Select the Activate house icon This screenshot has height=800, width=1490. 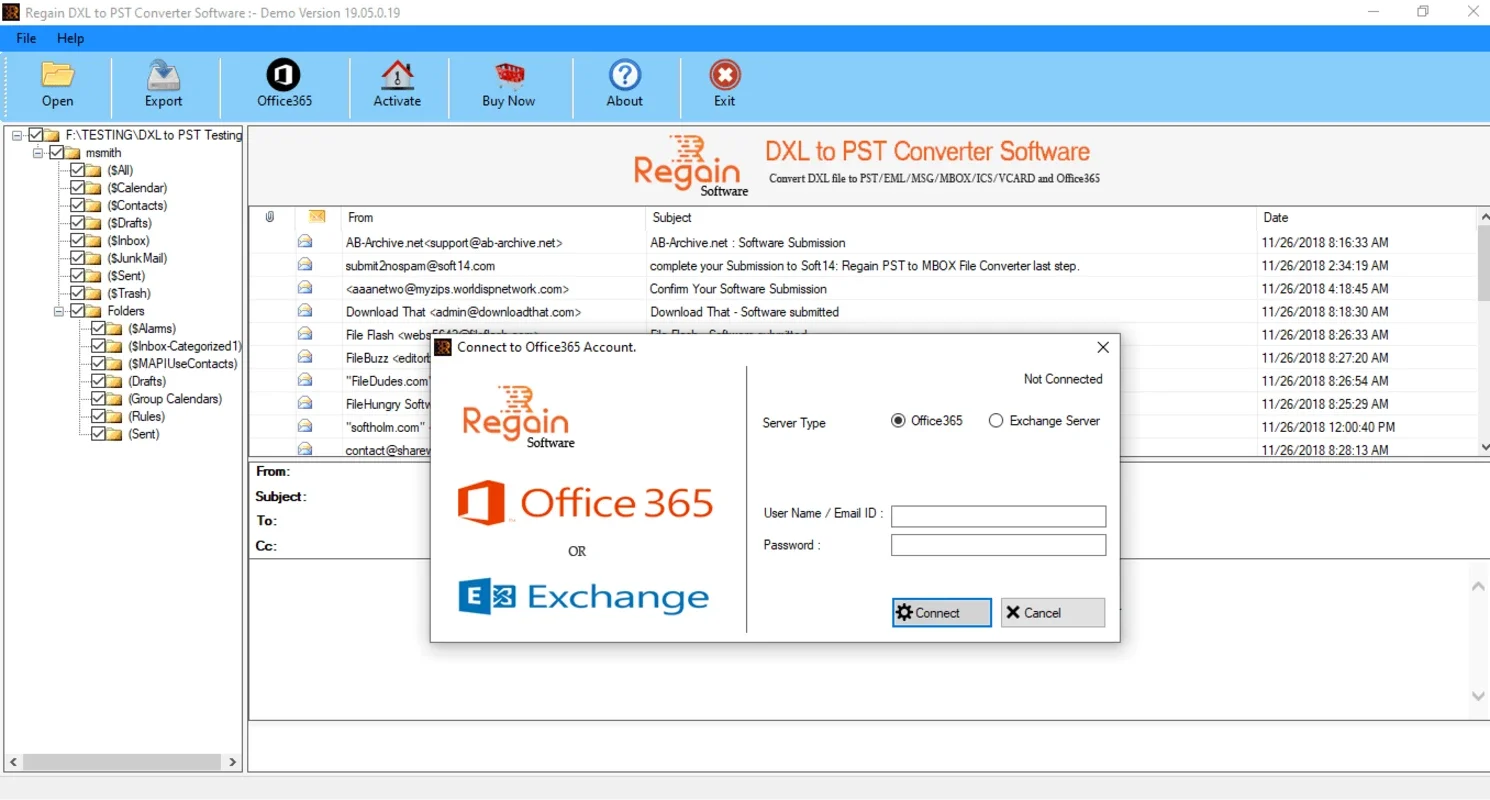pyautogui.click(x=397, y=76)
